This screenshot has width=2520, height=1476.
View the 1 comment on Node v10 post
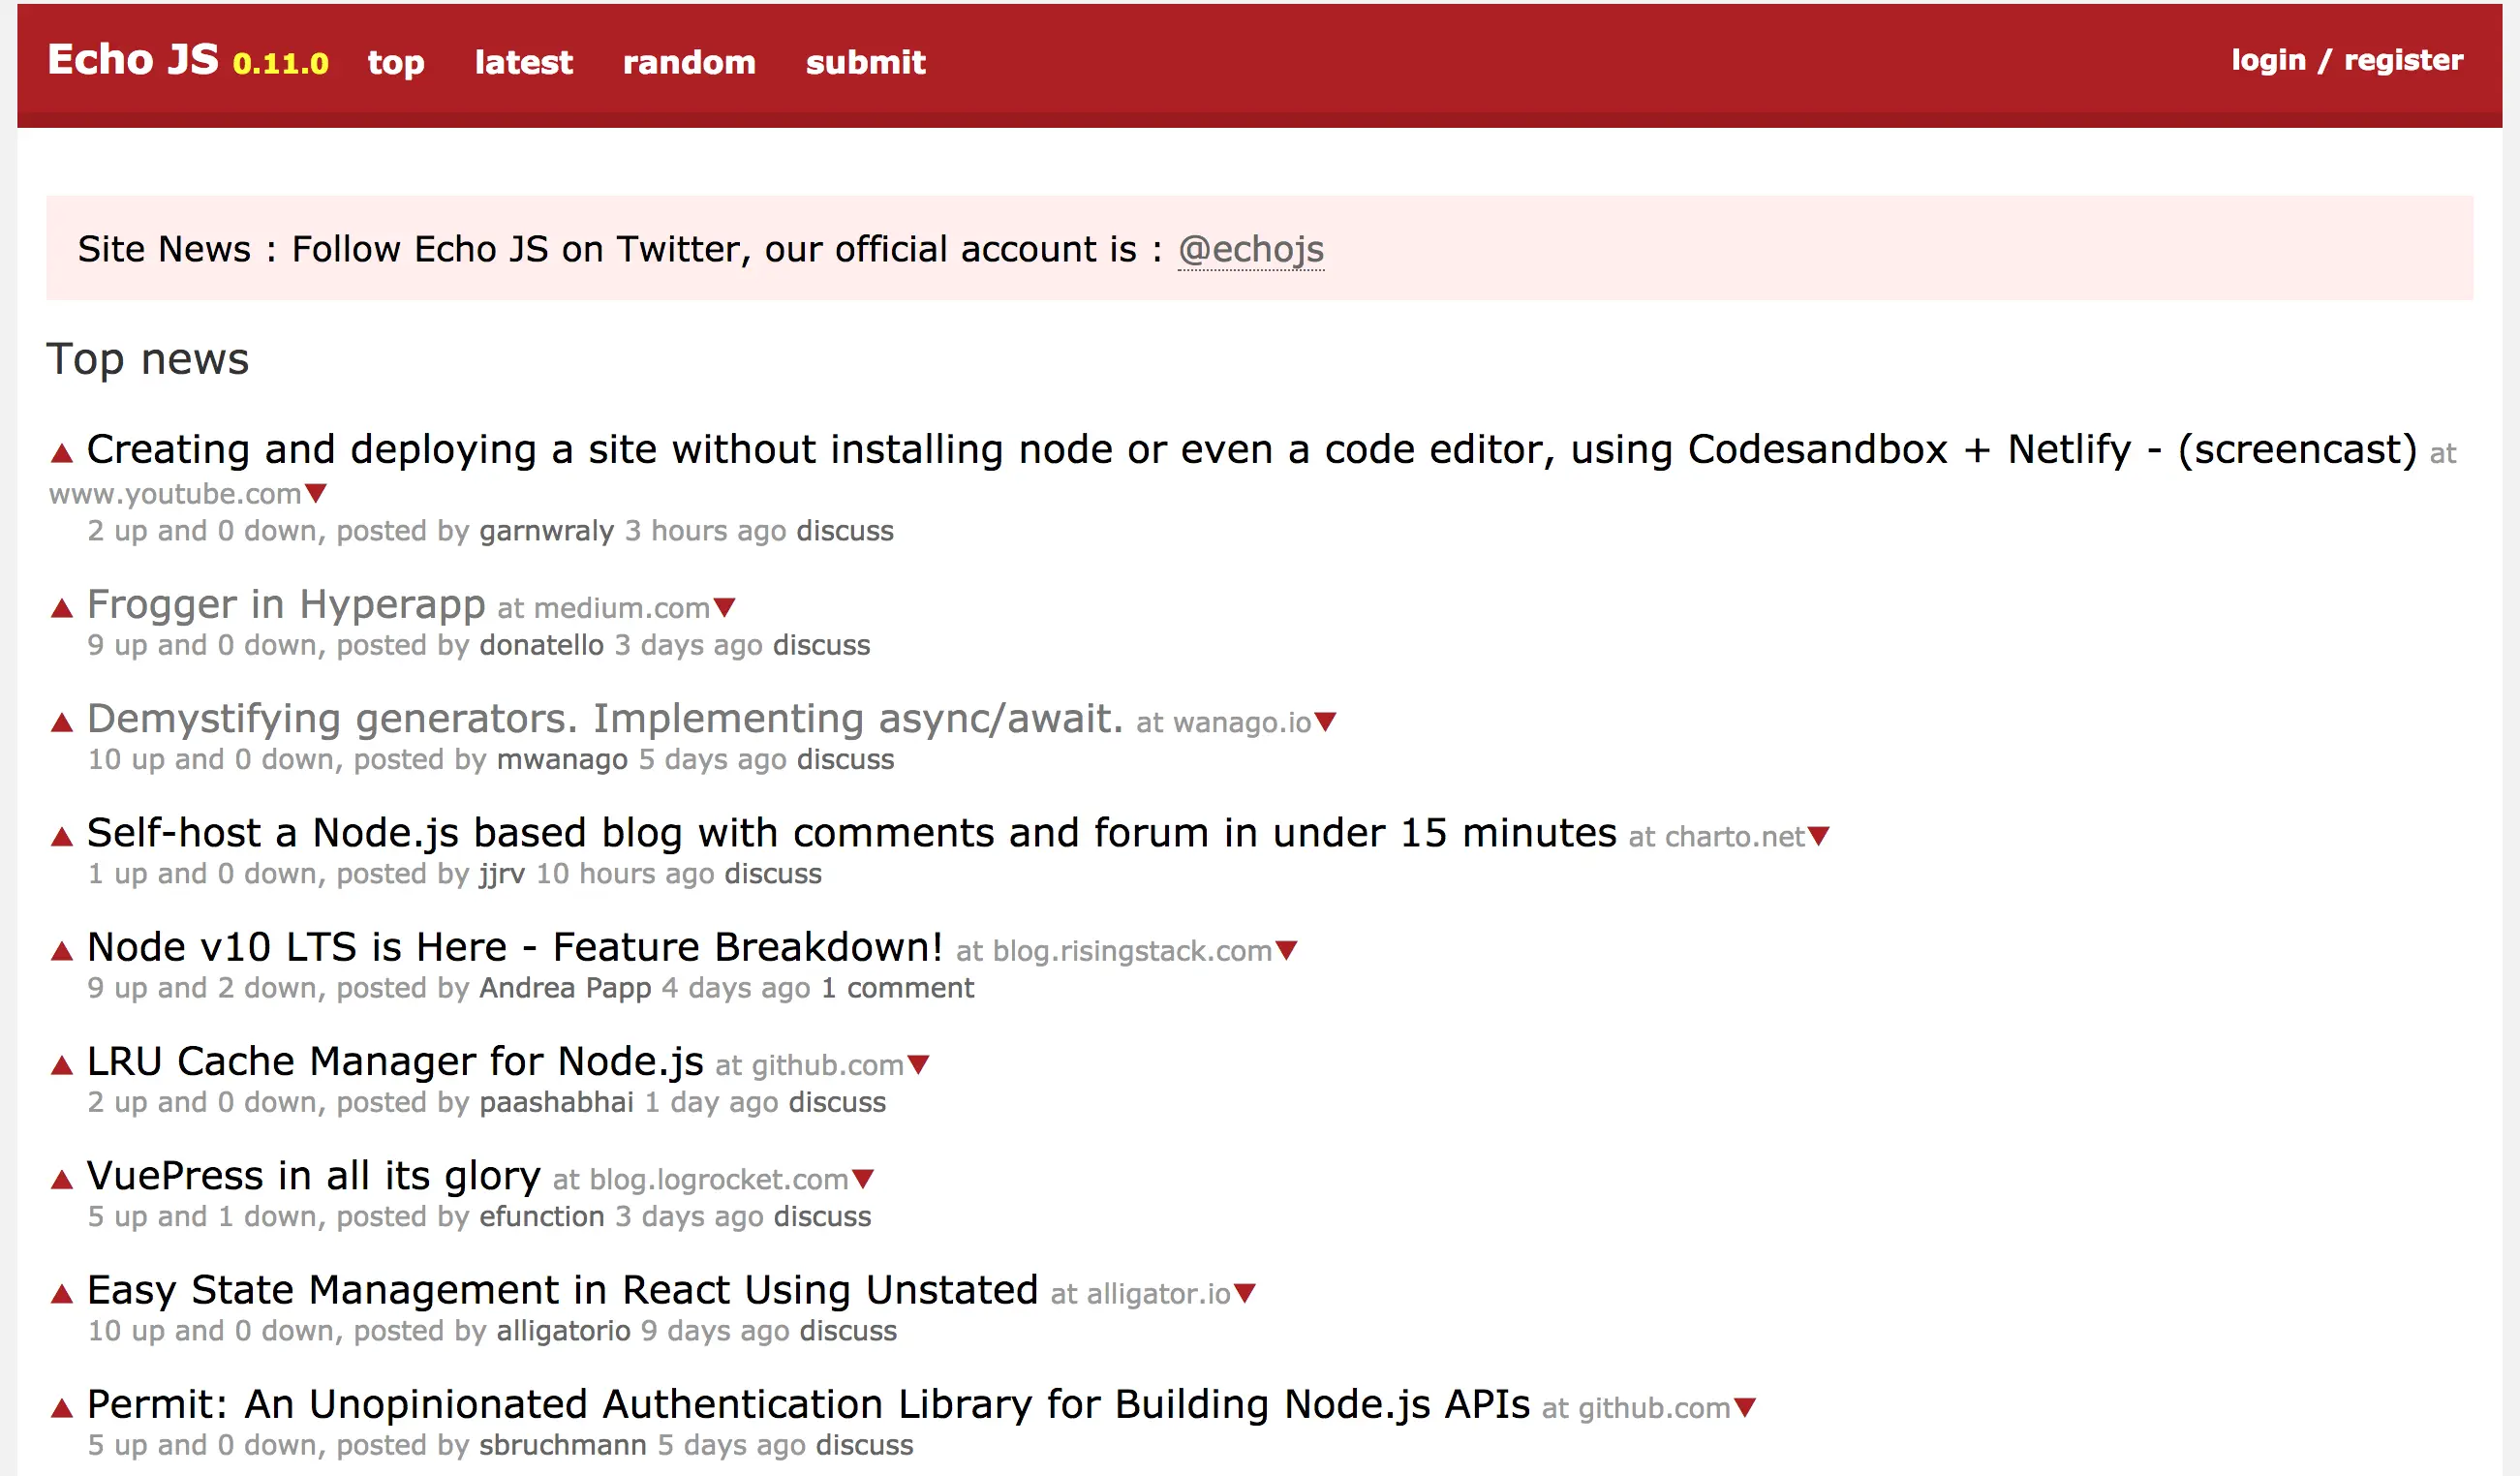click(897, 988)
